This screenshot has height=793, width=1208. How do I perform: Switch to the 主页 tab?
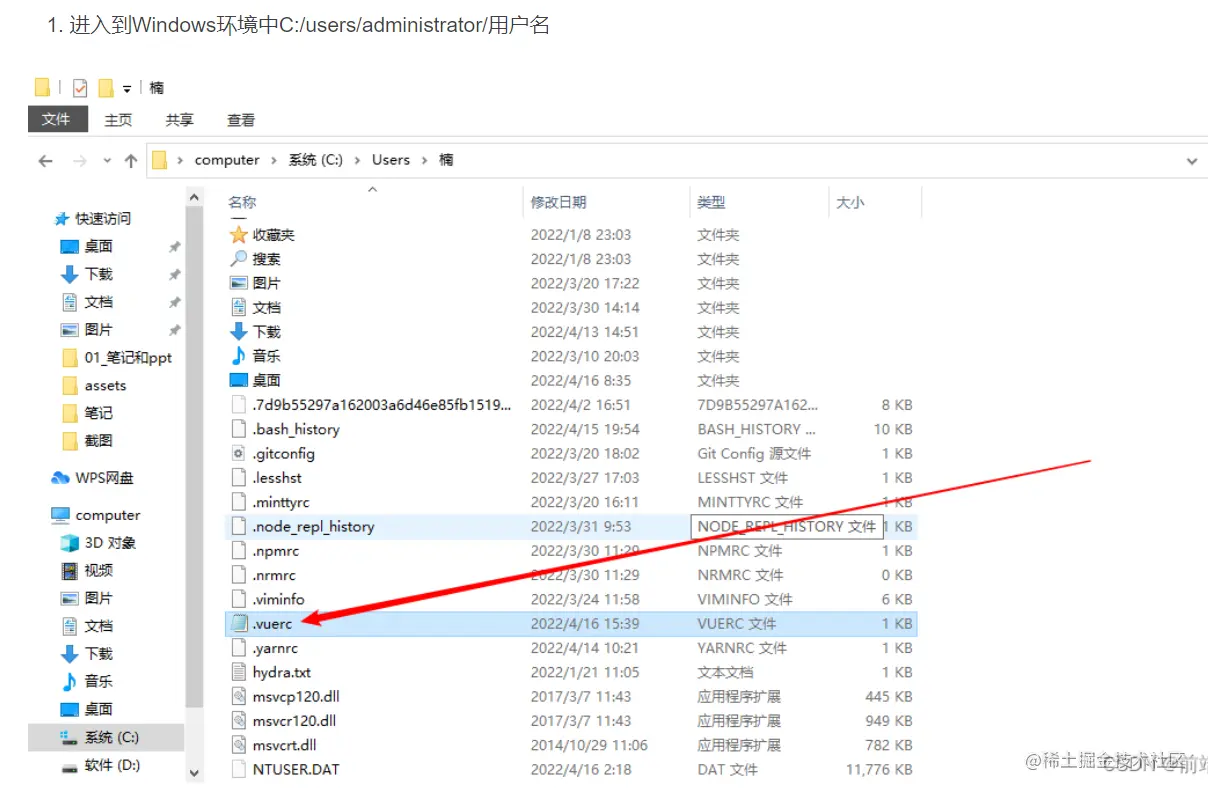pos(118,120)
